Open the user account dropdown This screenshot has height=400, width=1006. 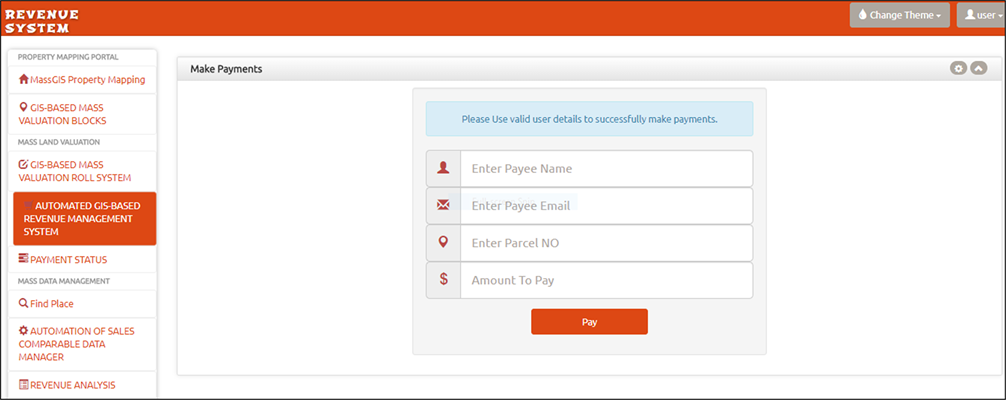click(980, 15)
